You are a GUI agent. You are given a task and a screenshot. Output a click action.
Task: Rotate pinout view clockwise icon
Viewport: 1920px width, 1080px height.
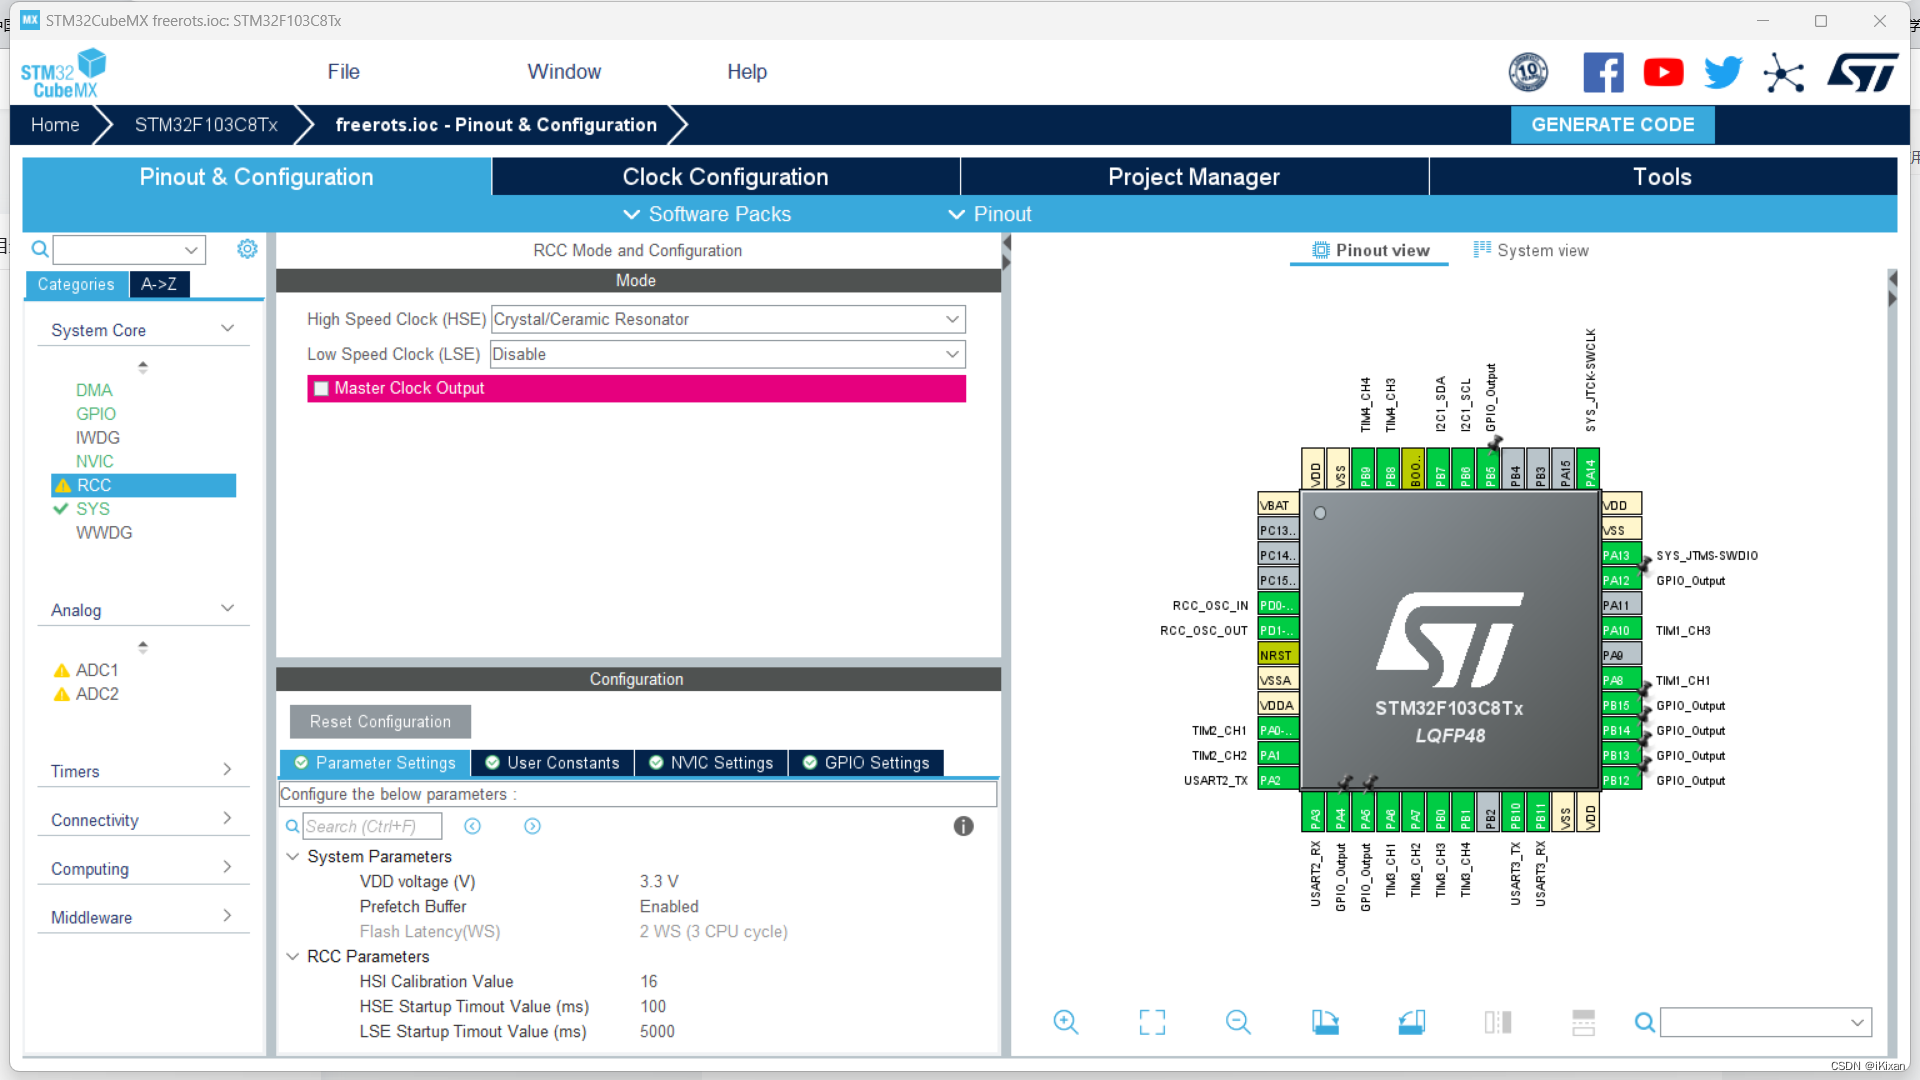tap(1325, 1022)
